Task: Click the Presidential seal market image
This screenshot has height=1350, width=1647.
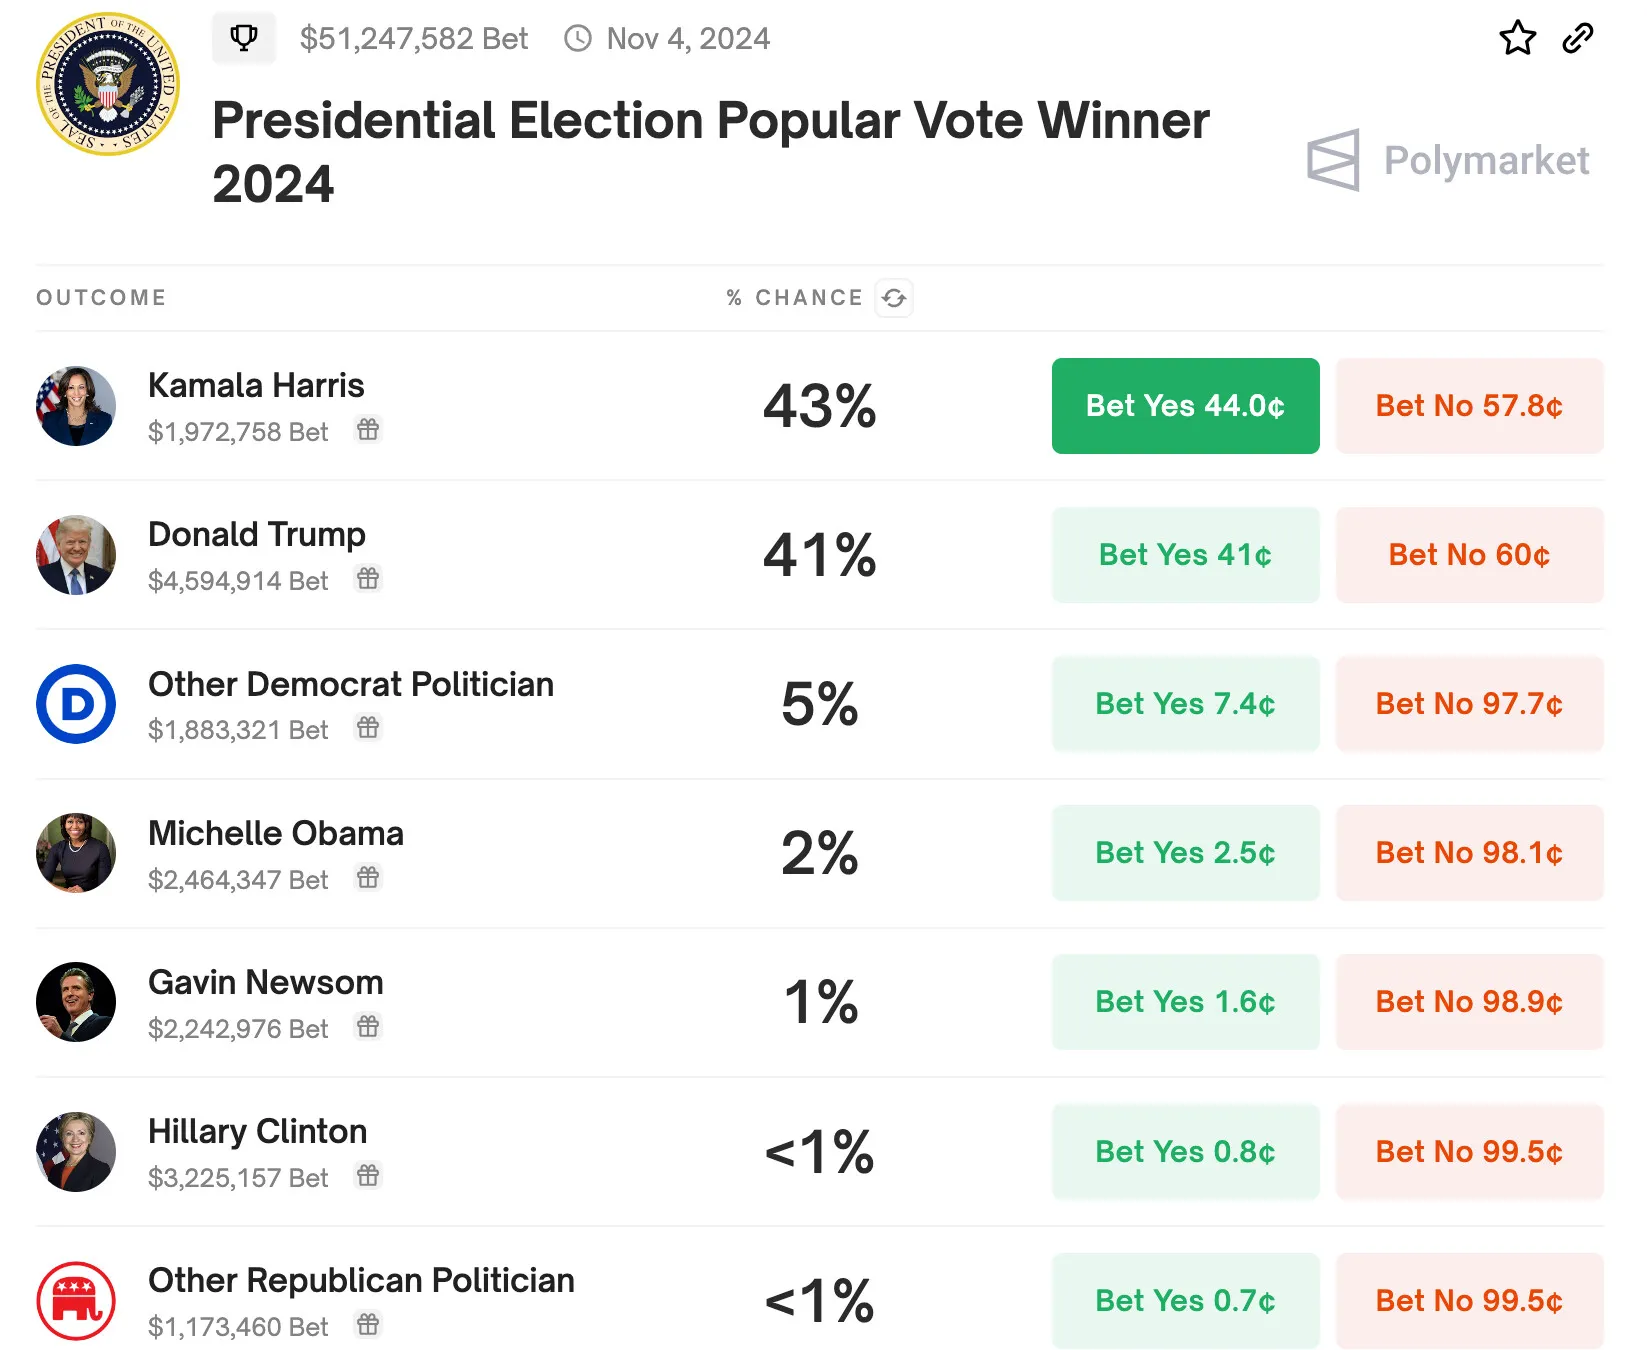Action: [x=108, y=84]
